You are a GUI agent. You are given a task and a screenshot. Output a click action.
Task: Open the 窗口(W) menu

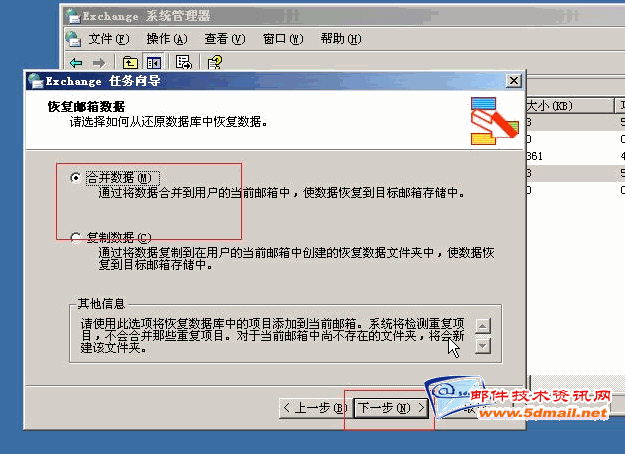[x=283, y=39]
